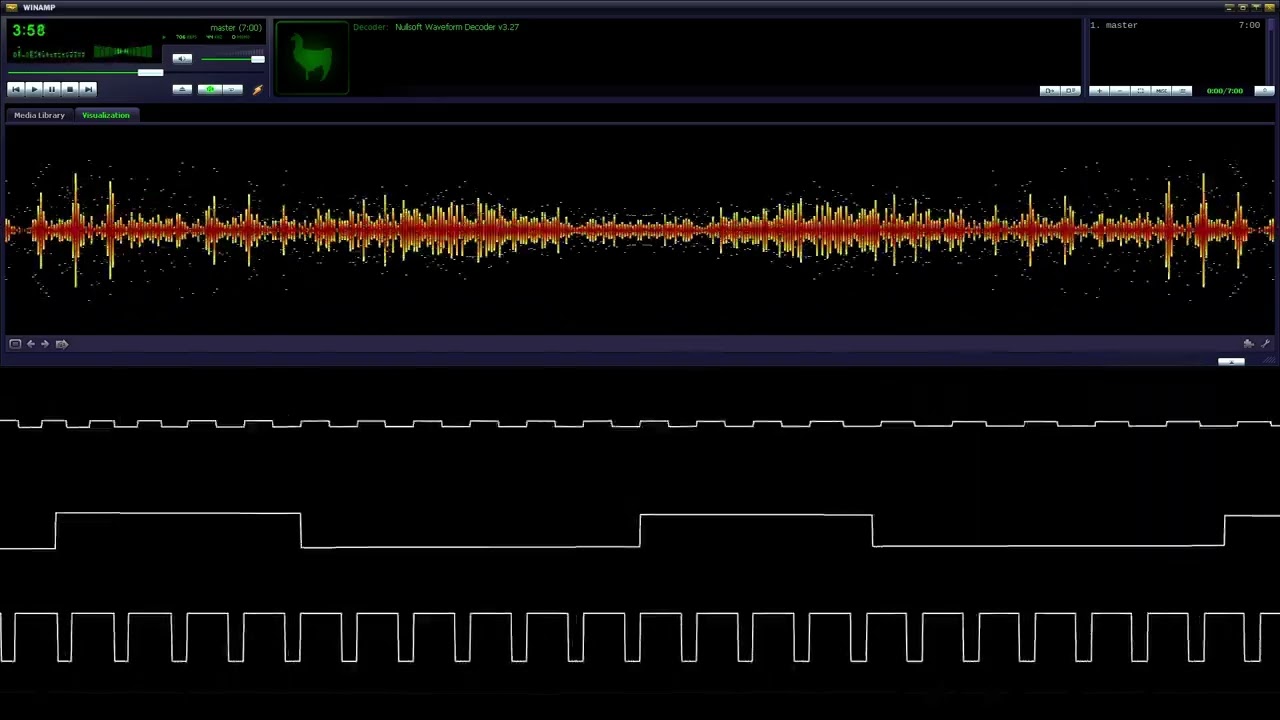Click the volume slider handle
This screenshot has height=720, width=1280.
pos(257,59)
